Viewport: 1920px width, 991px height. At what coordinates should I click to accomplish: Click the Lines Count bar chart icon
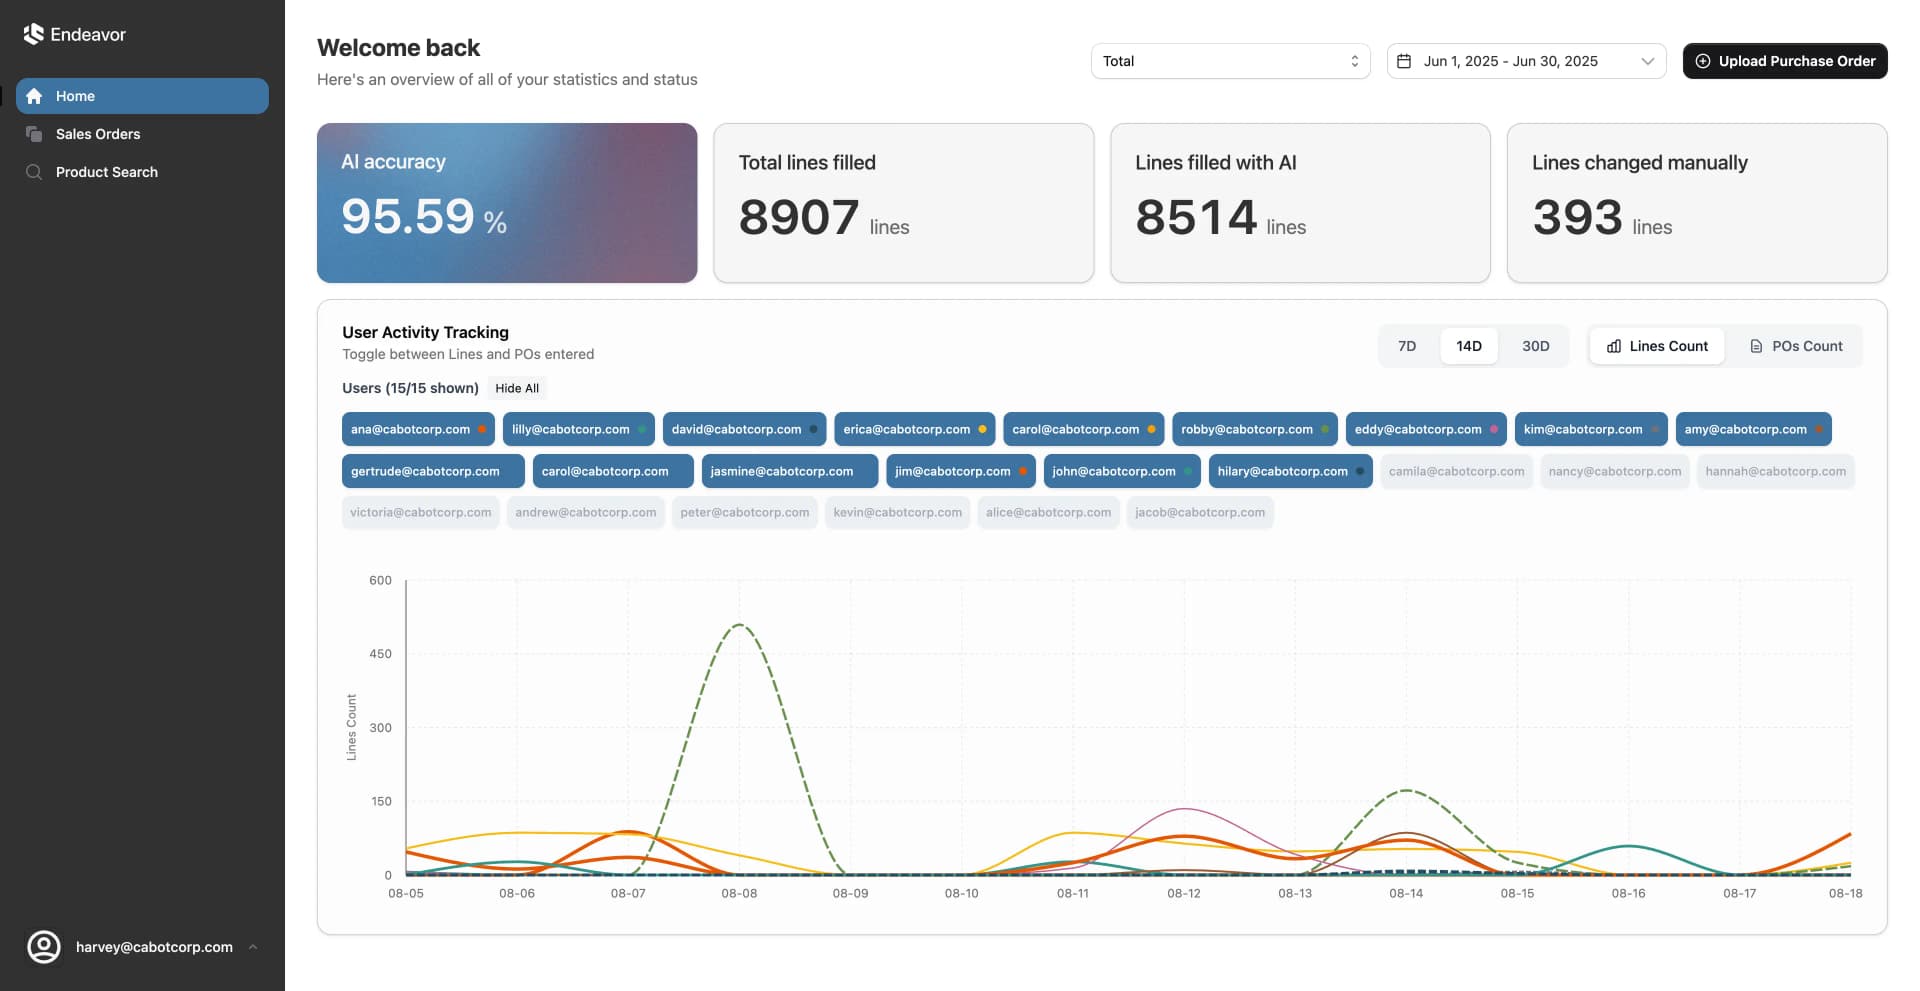click(1614, 346)
